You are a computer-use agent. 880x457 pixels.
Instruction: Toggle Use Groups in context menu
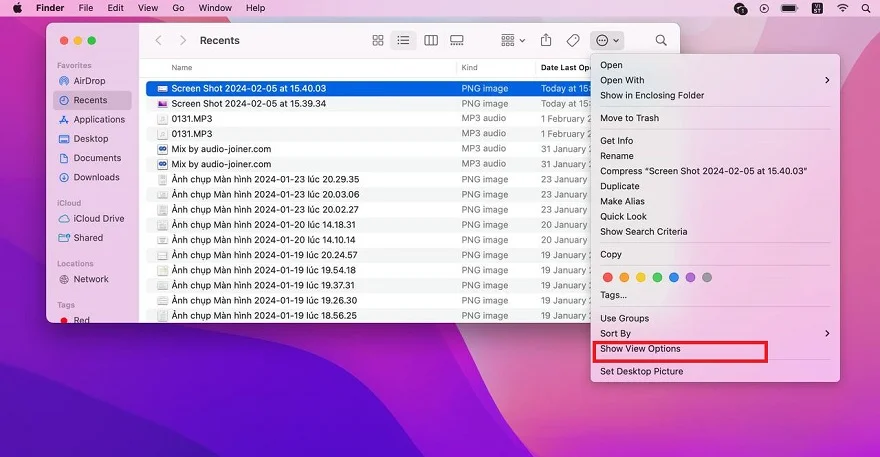click(x=624, y=318)
